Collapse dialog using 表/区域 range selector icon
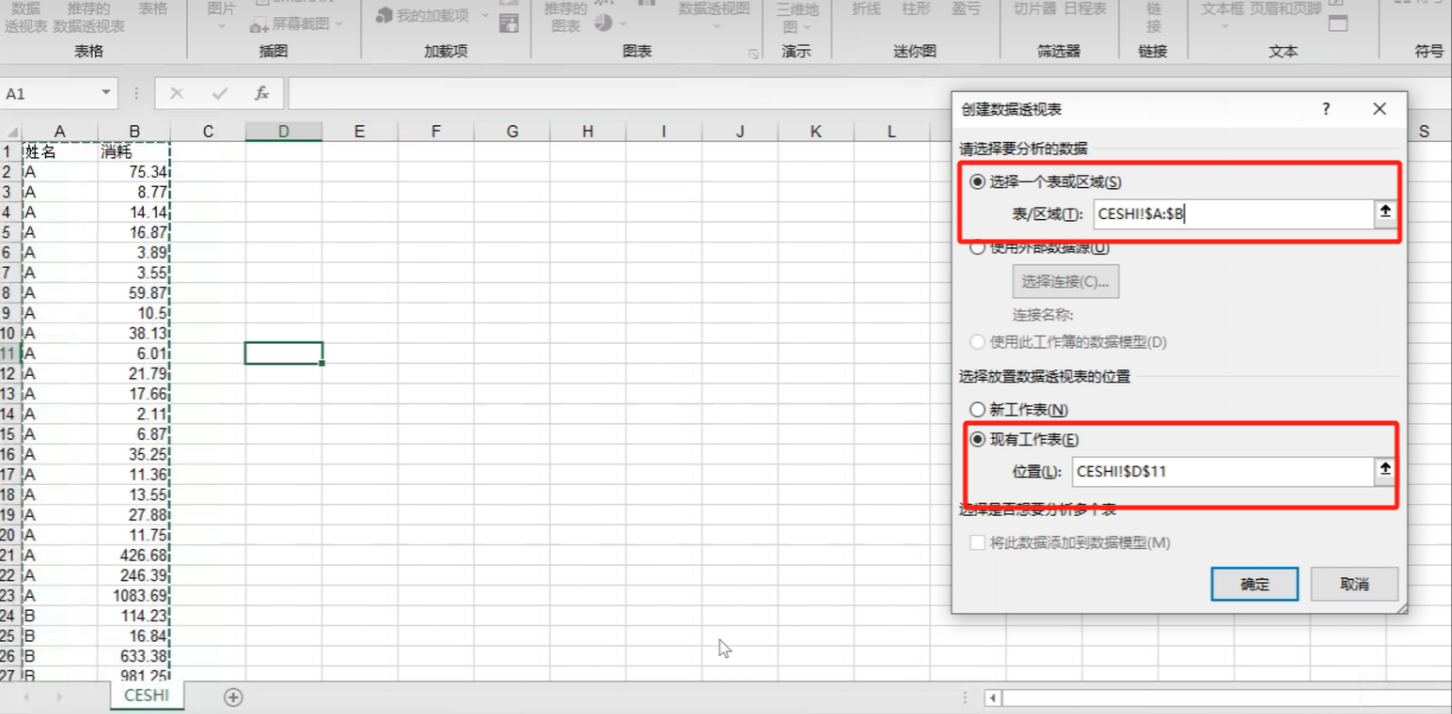The image size is (1452, 714). [x=1385, y=212]
